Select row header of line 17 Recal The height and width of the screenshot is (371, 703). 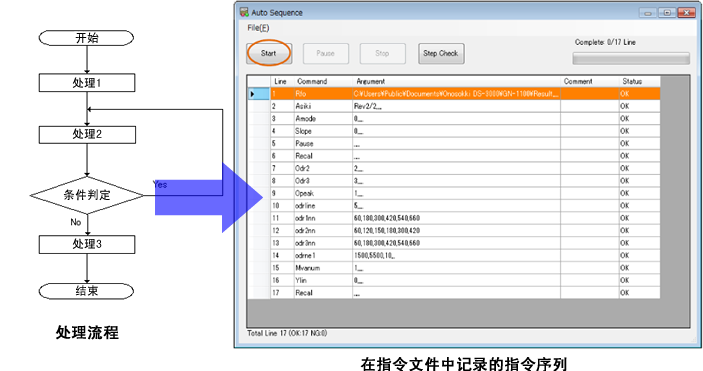click(x=259, y=292)
